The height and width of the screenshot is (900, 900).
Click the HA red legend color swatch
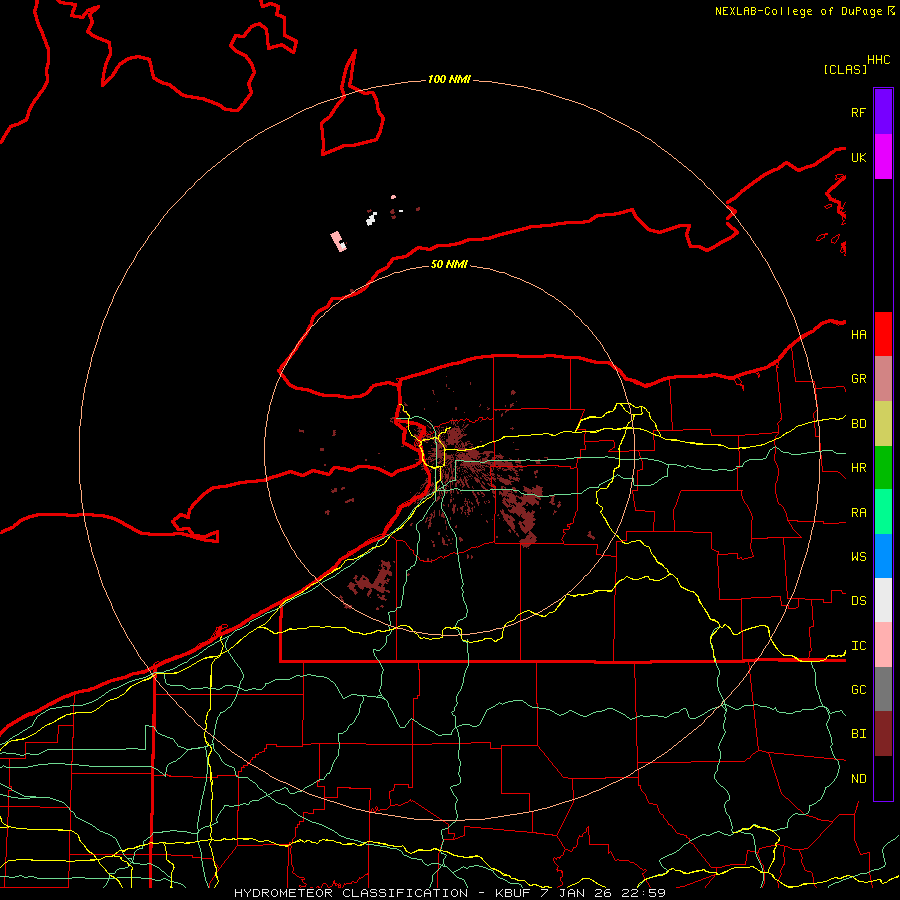click(883, 334)
